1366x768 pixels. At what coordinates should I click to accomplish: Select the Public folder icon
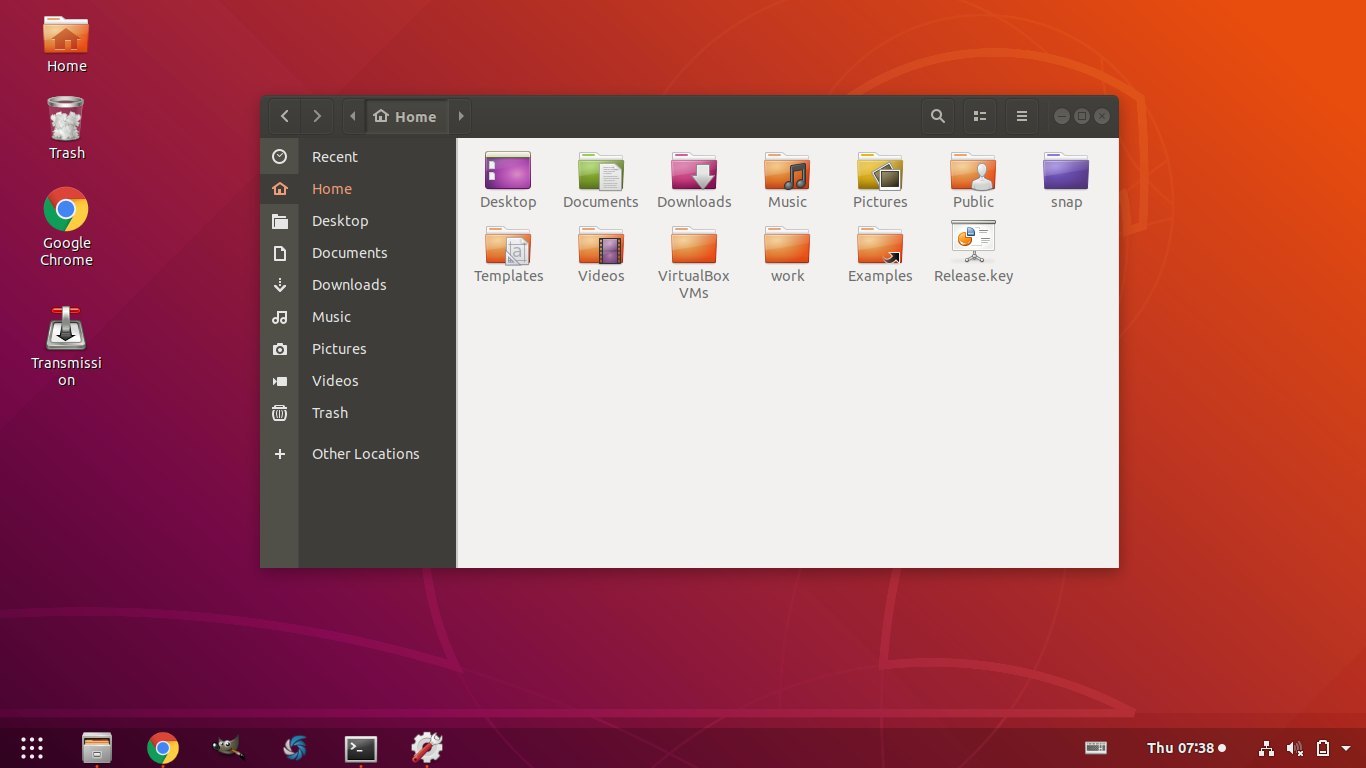click(x=973, y=171)
